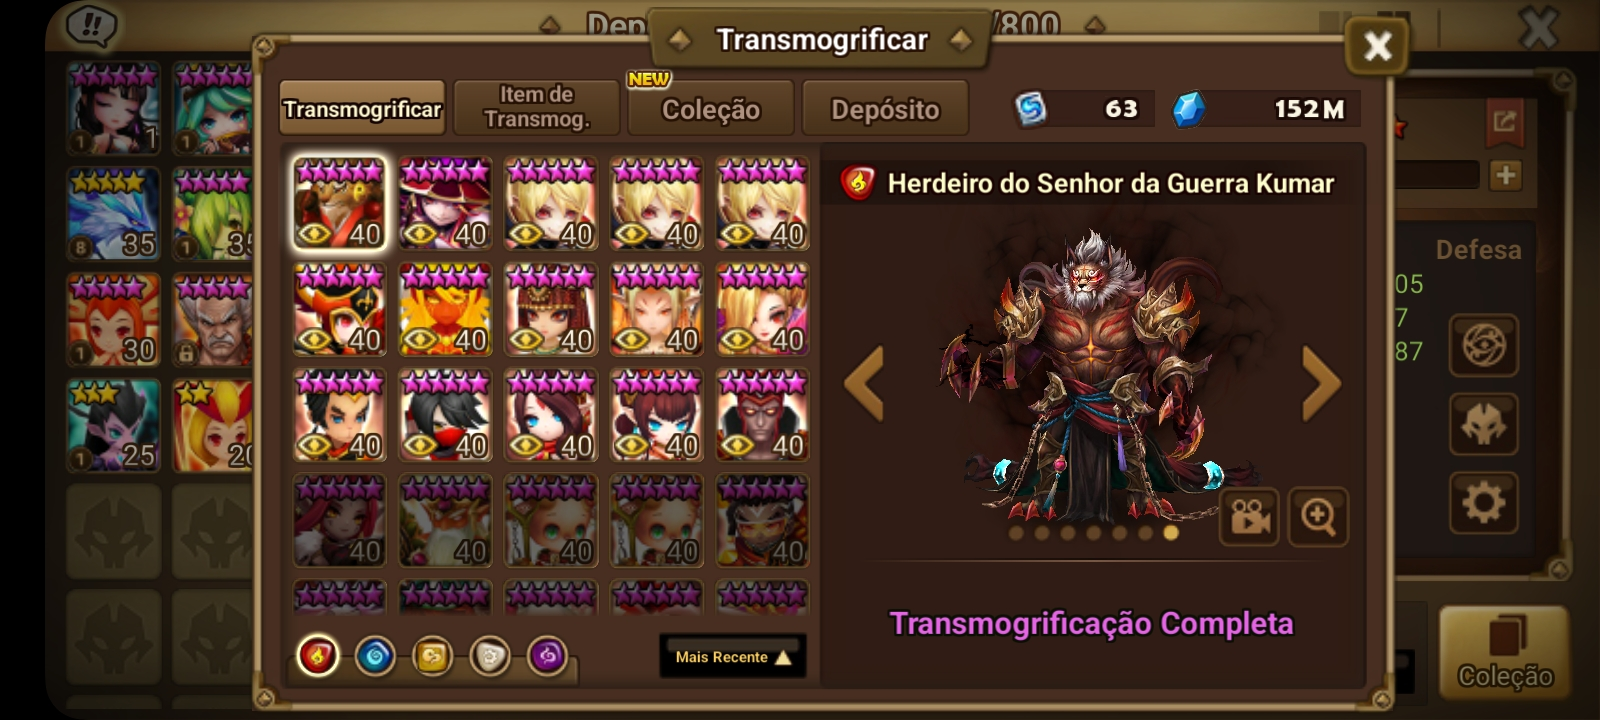The width and height of the screenshot is (1600, 720).
Task: Select the first monster thumbnail in grid
Action: (x=340, y=203)
